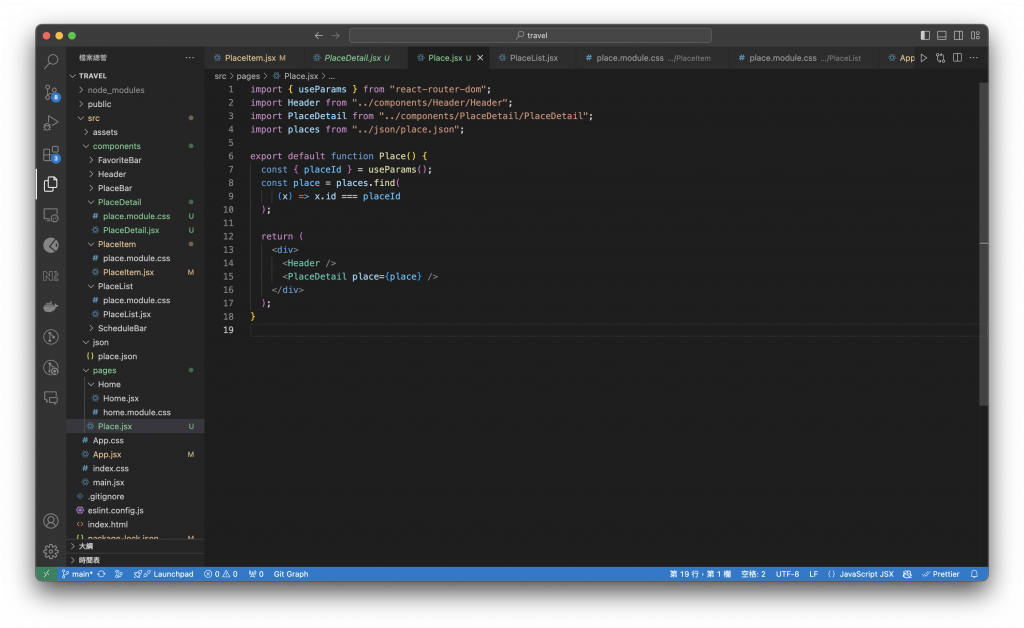Open the N2 extension in activity bar
This screenshot has height=628, width=1024.
(51, 275)
